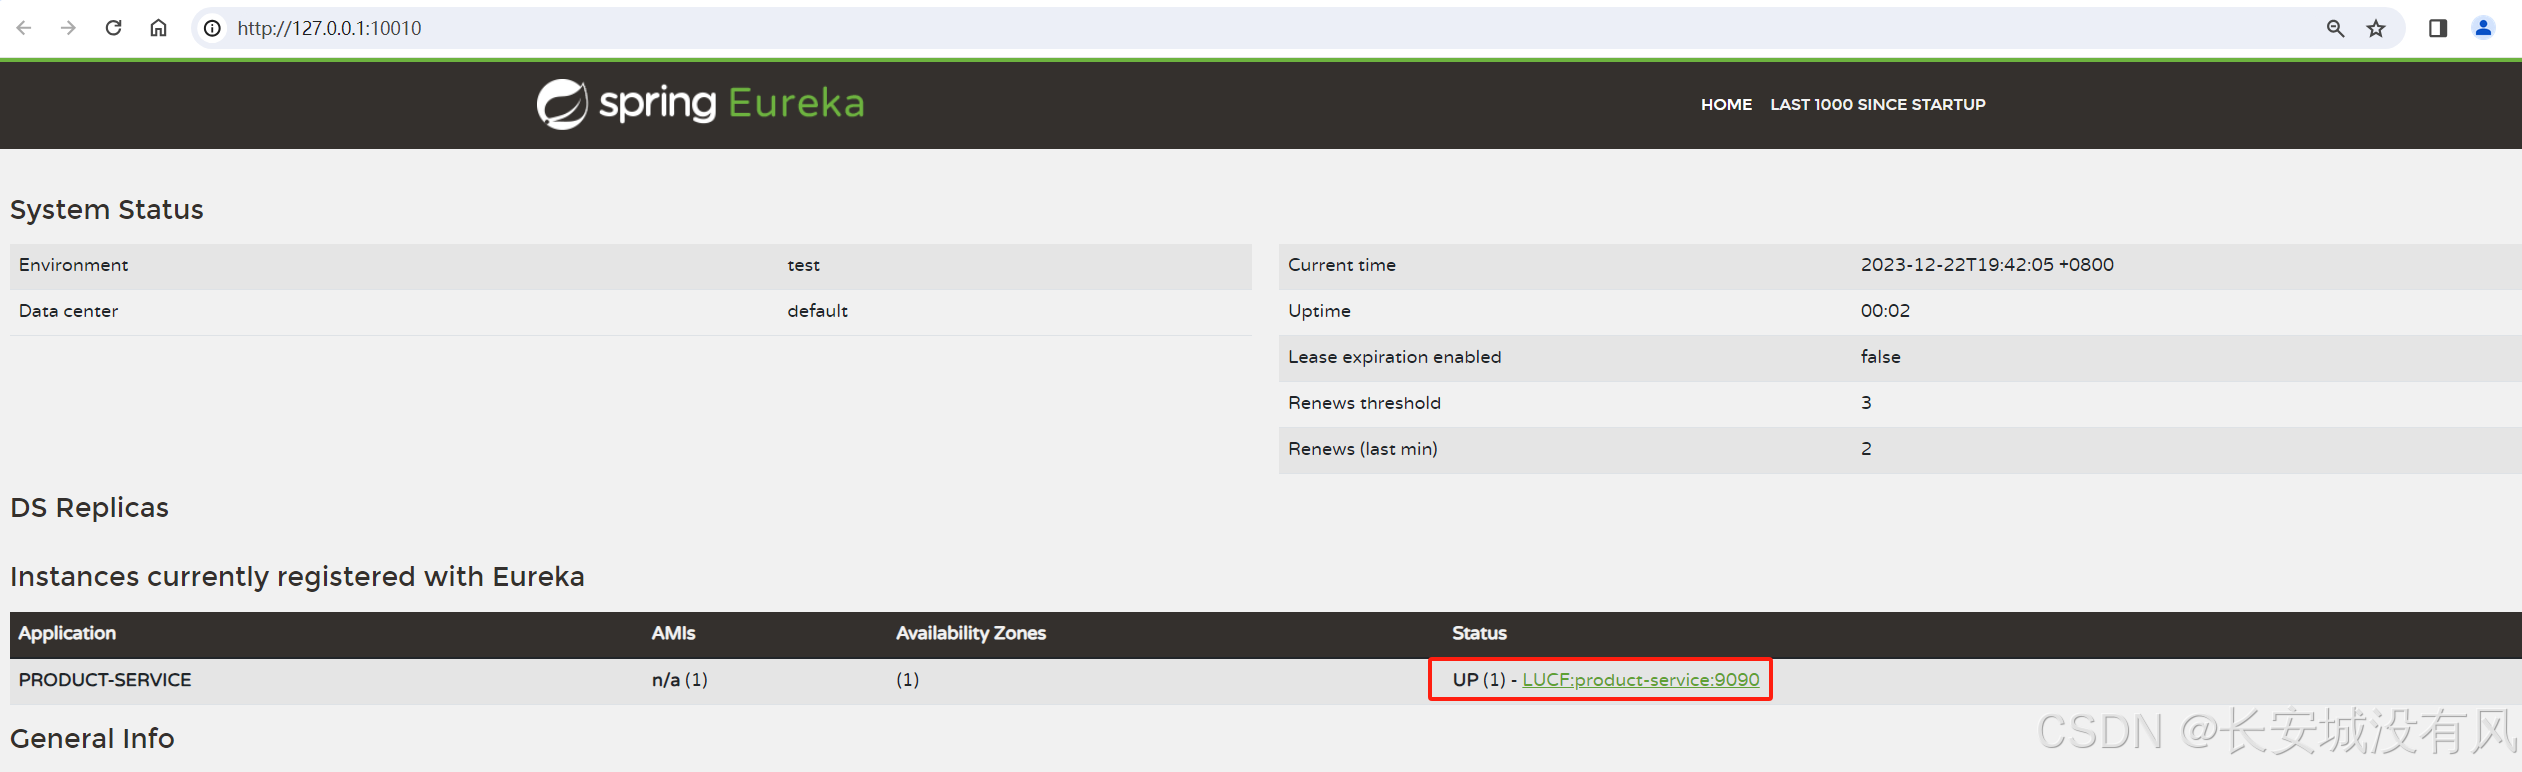The height and width of the screenshot is (772, 2522).
Task: Click the DS Replicas heading
Action: [x=89, y=508]
